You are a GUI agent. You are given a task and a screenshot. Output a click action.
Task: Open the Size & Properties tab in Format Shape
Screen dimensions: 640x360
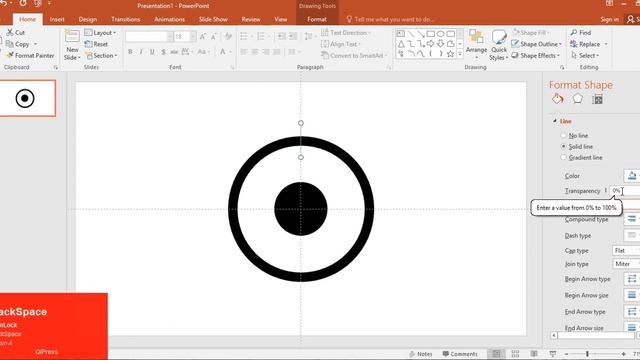click(597, 99)
